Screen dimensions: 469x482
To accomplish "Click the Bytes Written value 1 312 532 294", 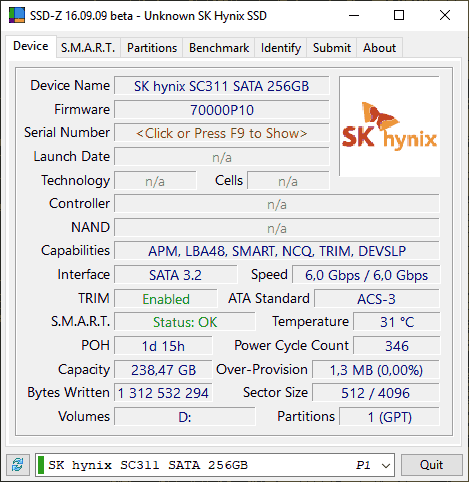I will coord(163,393).
